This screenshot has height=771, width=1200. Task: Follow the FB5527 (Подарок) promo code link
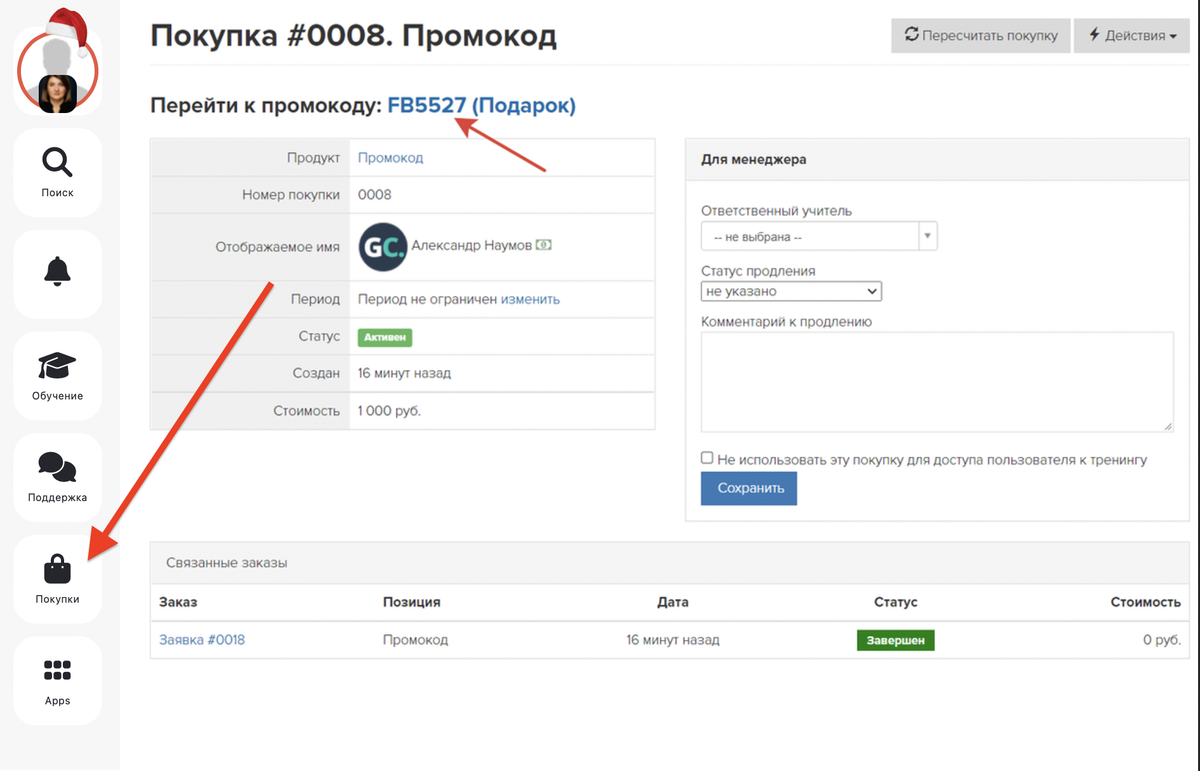[x=481, y=105]
